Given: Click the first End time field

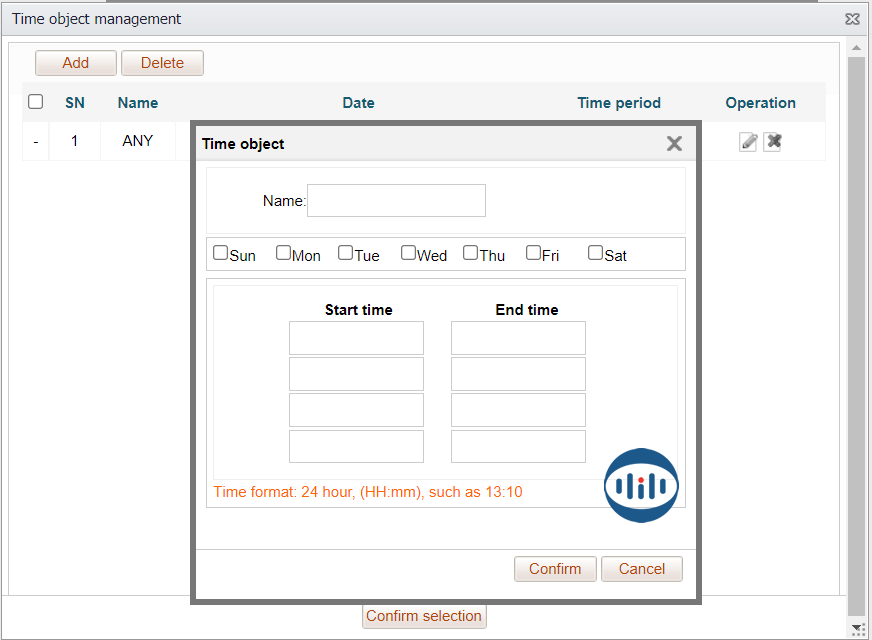Looking at the screenshot, I should [518, 338].
